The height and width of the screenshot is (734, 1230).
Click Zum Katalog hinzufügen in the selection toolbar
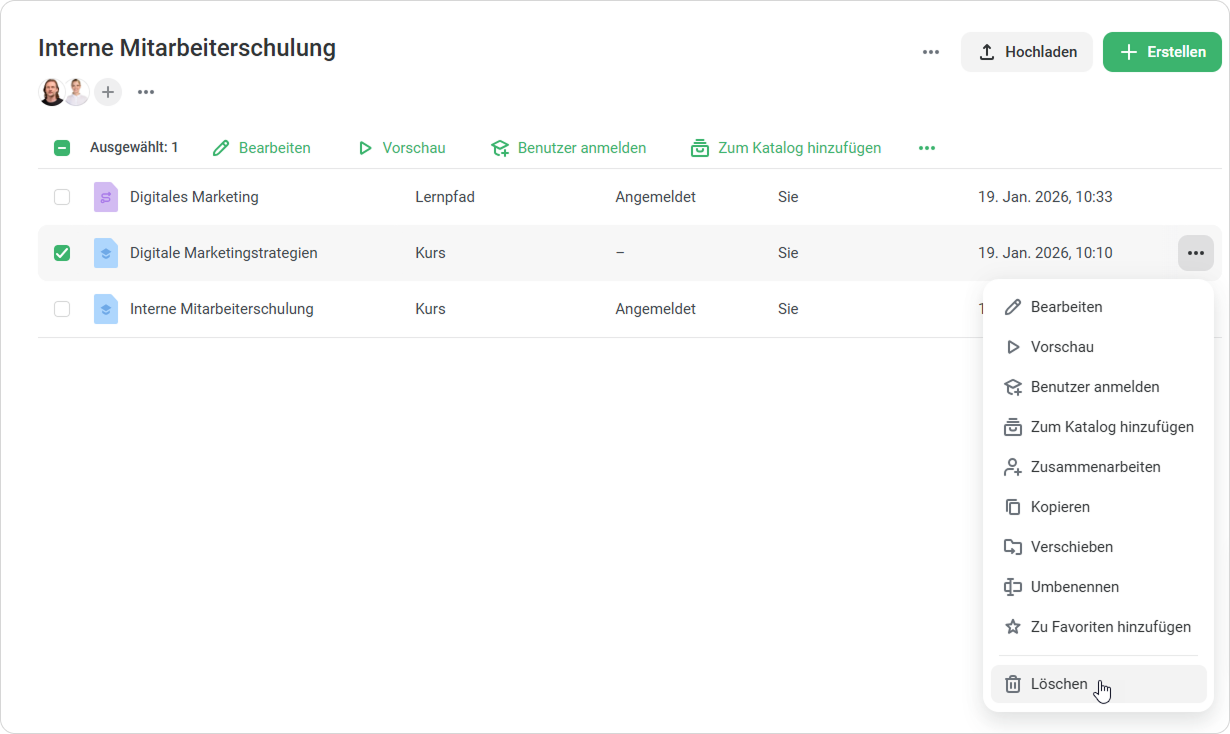click(x=786, y=148)
